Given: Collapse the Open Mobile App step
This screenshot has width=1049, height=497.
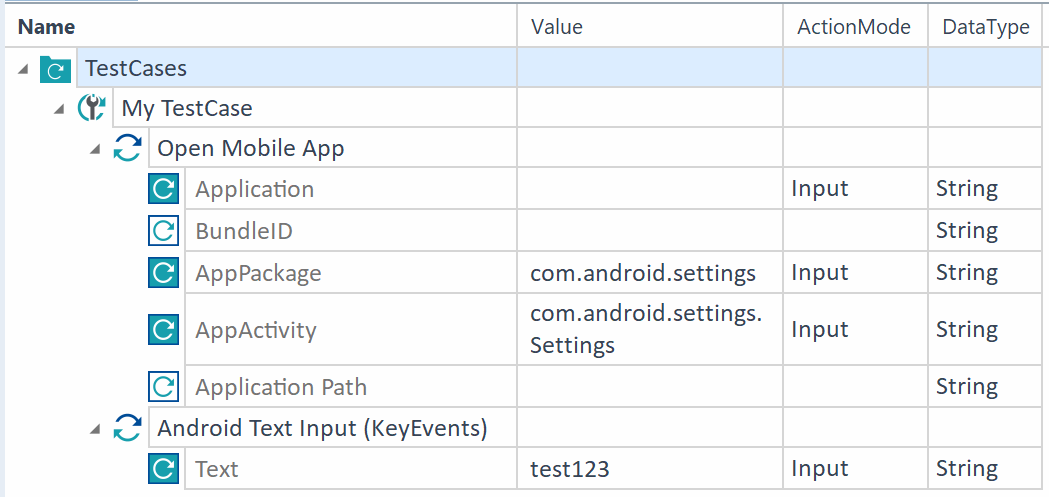Looking at the screenshot, I should 94,148.
